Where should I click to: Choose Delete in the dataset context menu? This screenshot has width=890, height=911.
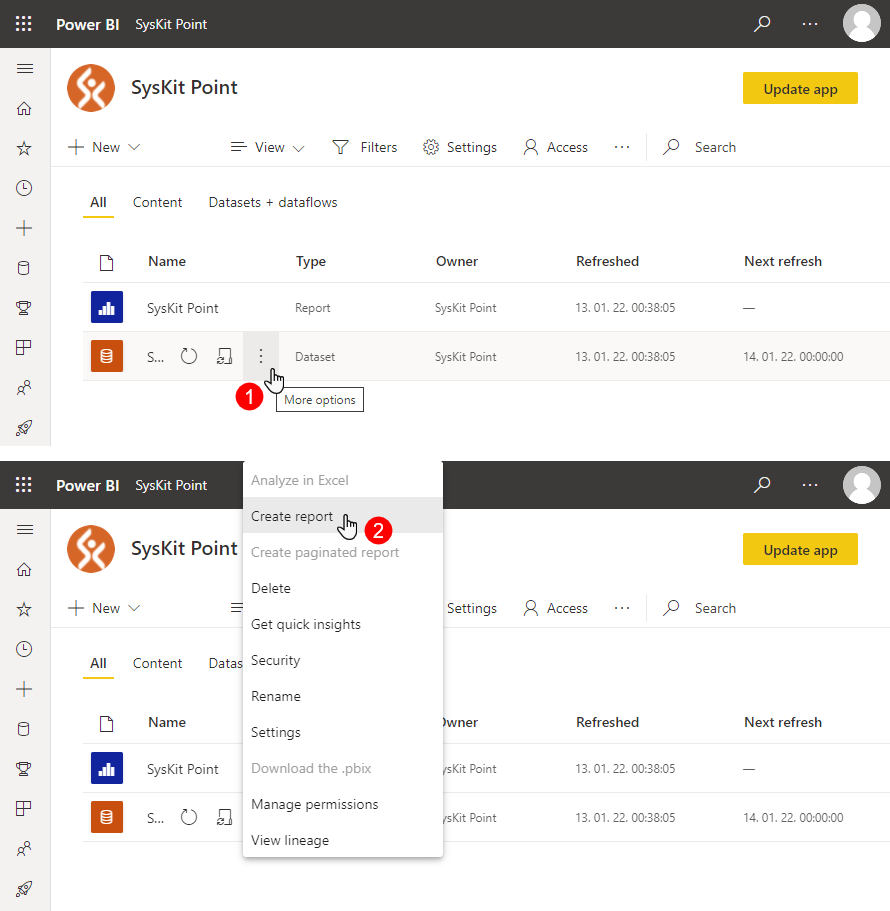click(x=343, y=587)
